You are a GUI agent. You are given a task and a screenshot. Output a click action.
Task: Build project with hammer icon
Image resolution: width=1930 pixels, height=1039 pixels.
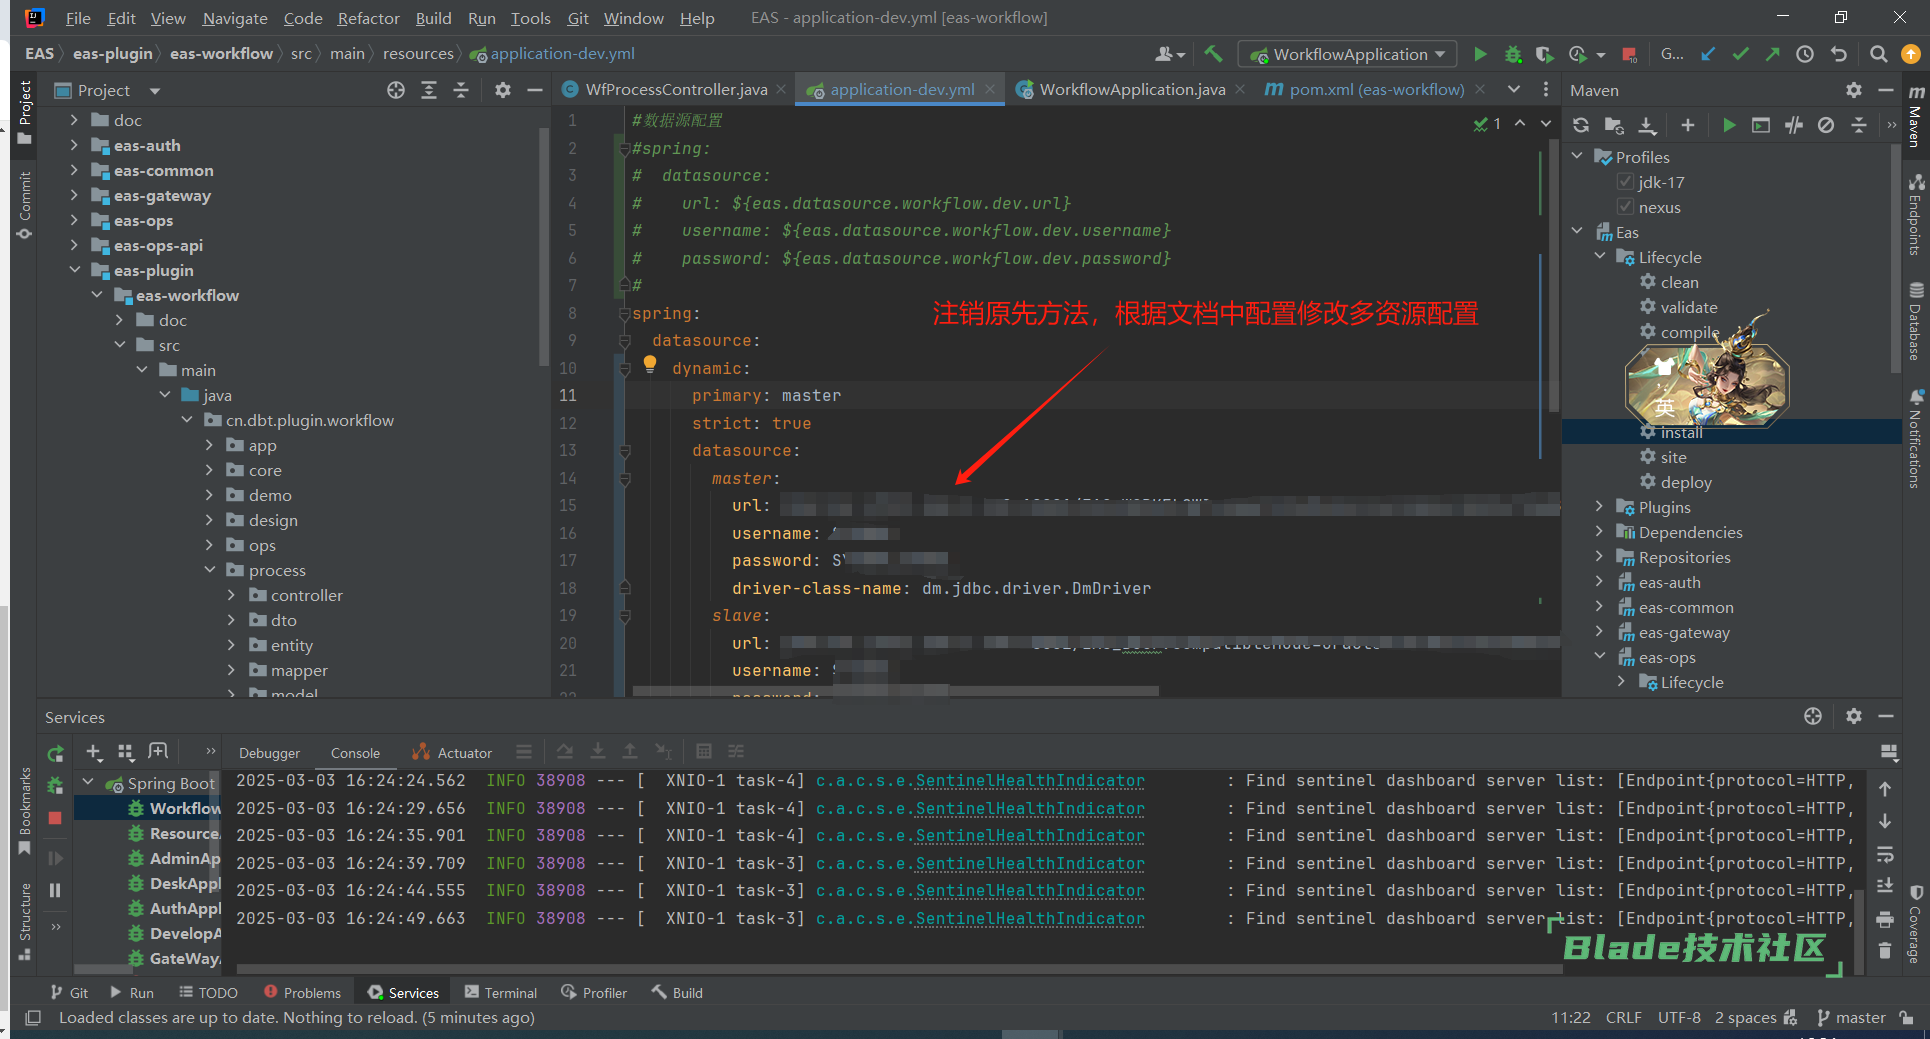(1213, 54)
